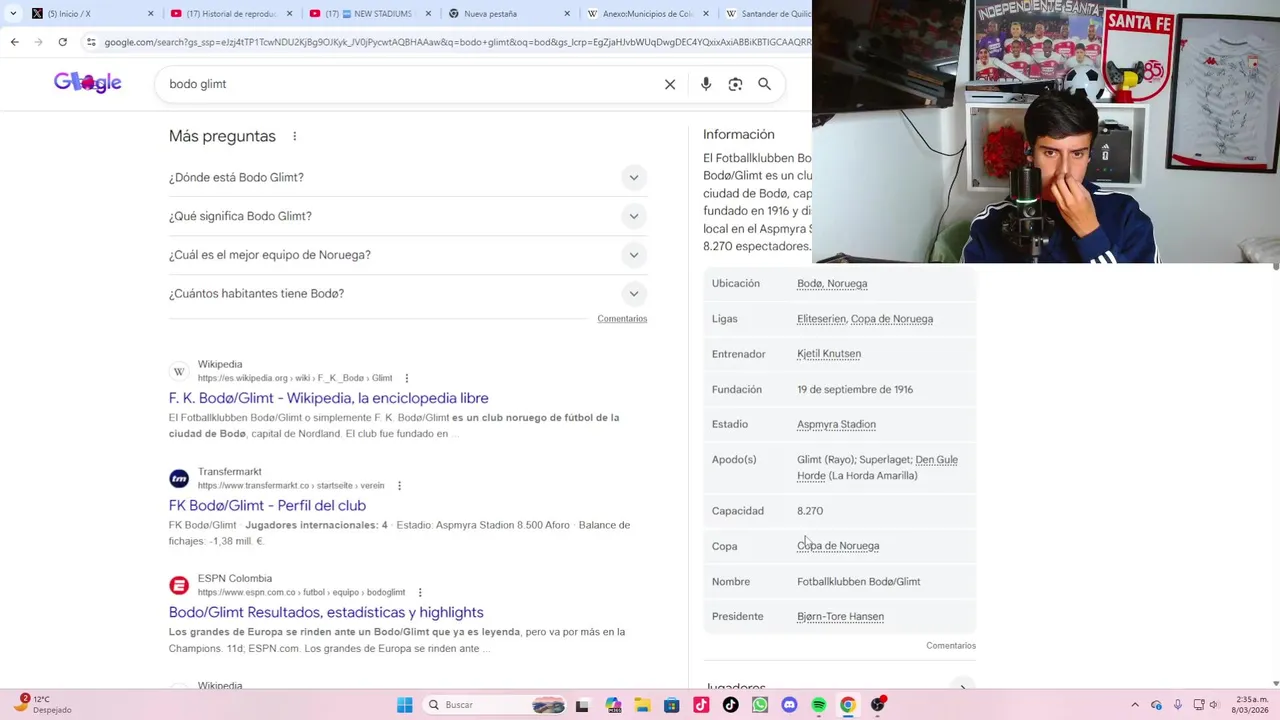
Task: Click 'Comentarios' under the information panel
Action: (951, 646)
